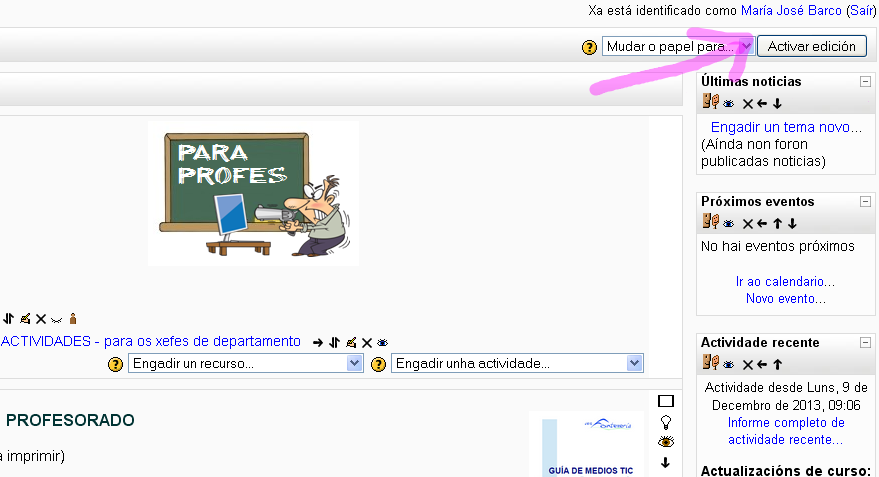The image size is (879, 477).
Task: Click help icon beside Engadir un recurso
Action: click(115, 364)
